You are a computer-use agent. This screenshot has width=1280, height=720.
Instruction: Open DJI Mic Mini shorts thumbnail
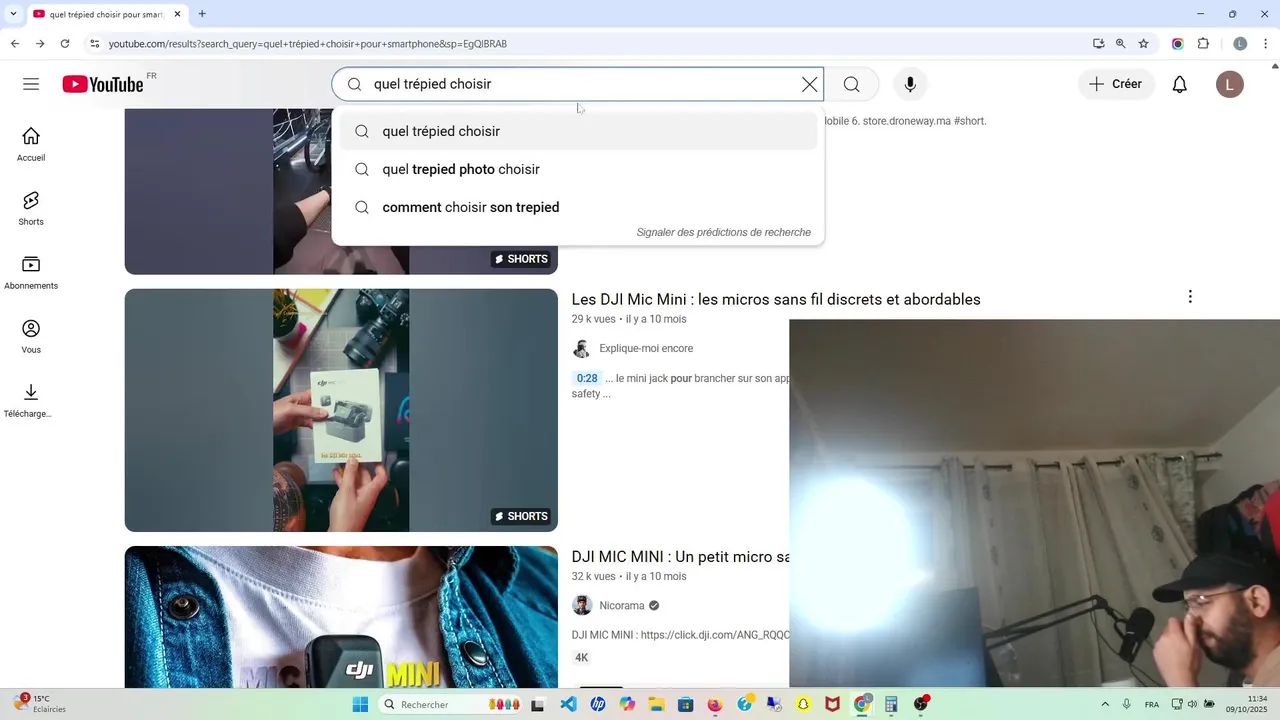(x=341, y=410)
